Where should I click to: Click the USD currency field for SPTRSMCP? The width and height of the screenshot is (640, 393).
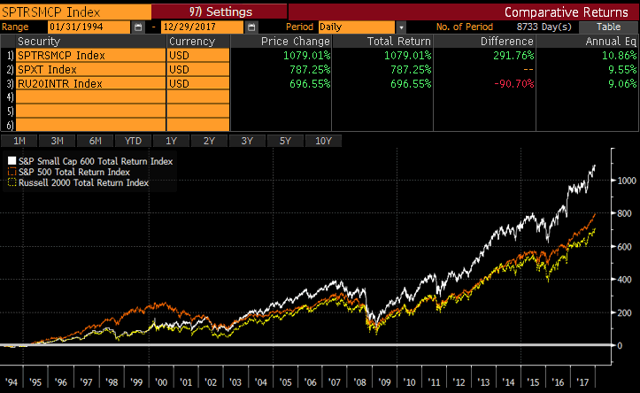click(198, 56)
